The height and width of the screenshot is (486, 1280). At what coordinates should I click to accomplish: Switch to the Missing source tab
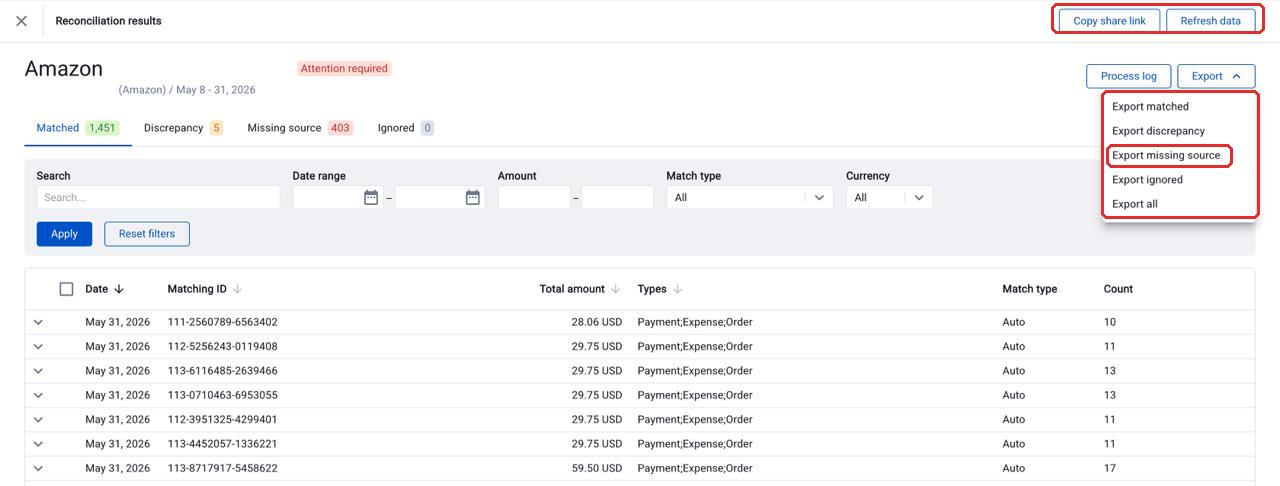[x=300, y=128]
